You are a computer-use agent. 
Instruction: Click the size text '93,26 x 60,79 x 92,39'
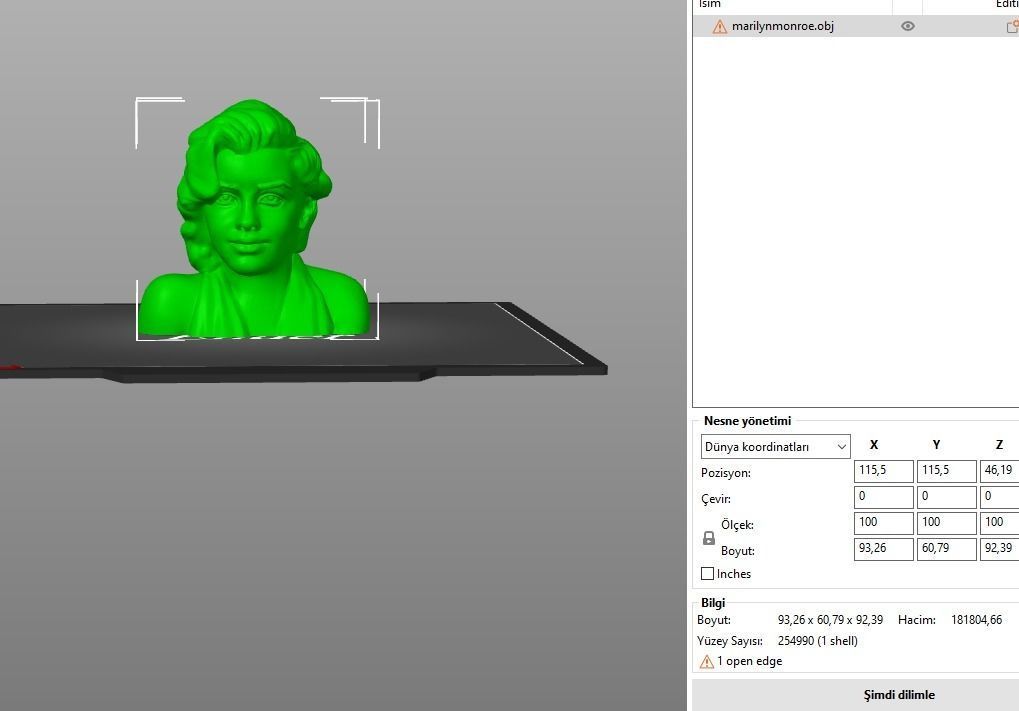pyautogui.click(x=830, y=620)
